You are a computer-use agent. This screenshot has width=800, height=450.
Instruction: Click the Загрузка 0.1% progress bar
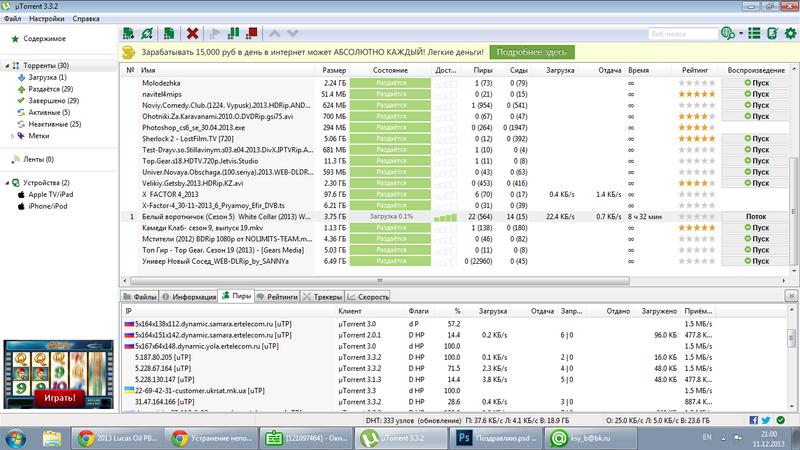point(391,216)
